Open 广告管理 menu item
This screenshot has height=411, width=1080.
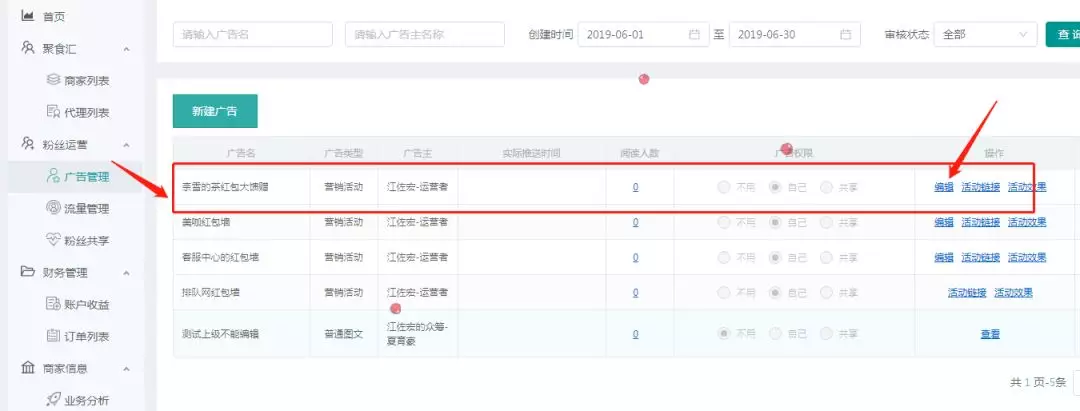[x=85, y=176]
